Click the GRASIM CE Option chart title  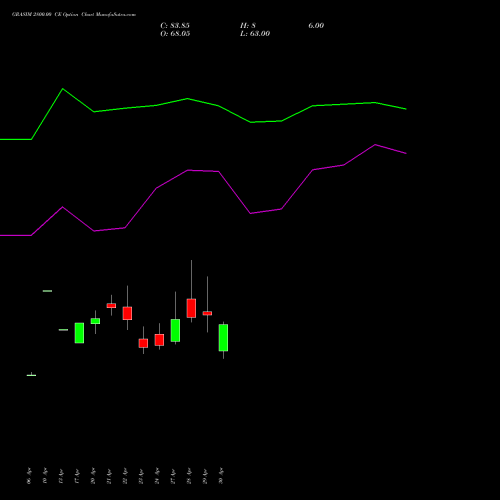(74, 15)
